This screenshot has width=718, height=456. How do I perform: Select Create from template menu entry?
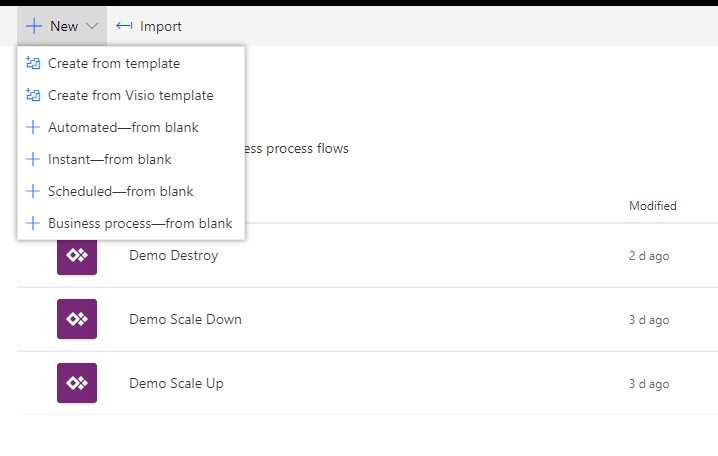click(x=114, y=63)
